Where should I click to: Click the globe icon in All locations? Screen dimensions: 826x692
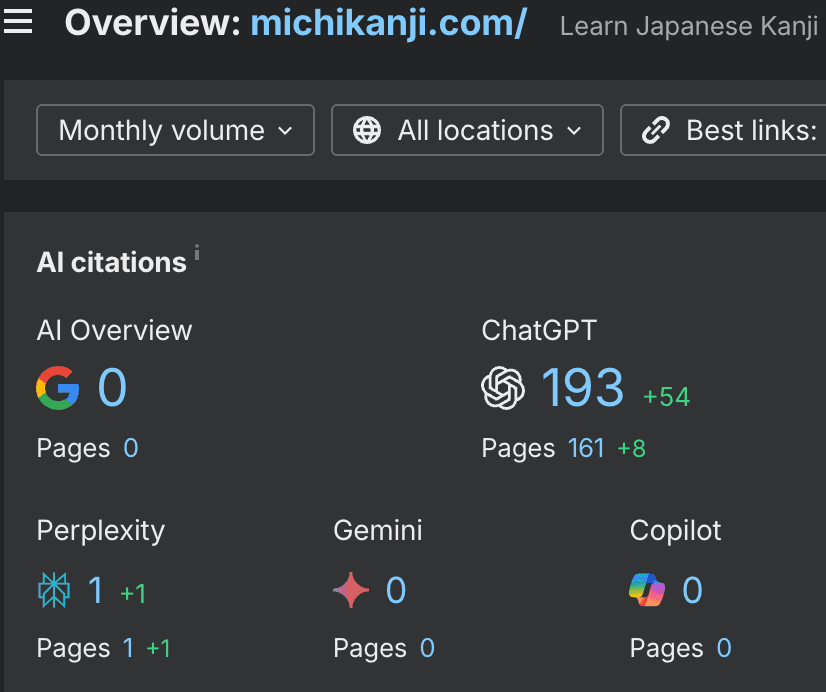(367, 130)
